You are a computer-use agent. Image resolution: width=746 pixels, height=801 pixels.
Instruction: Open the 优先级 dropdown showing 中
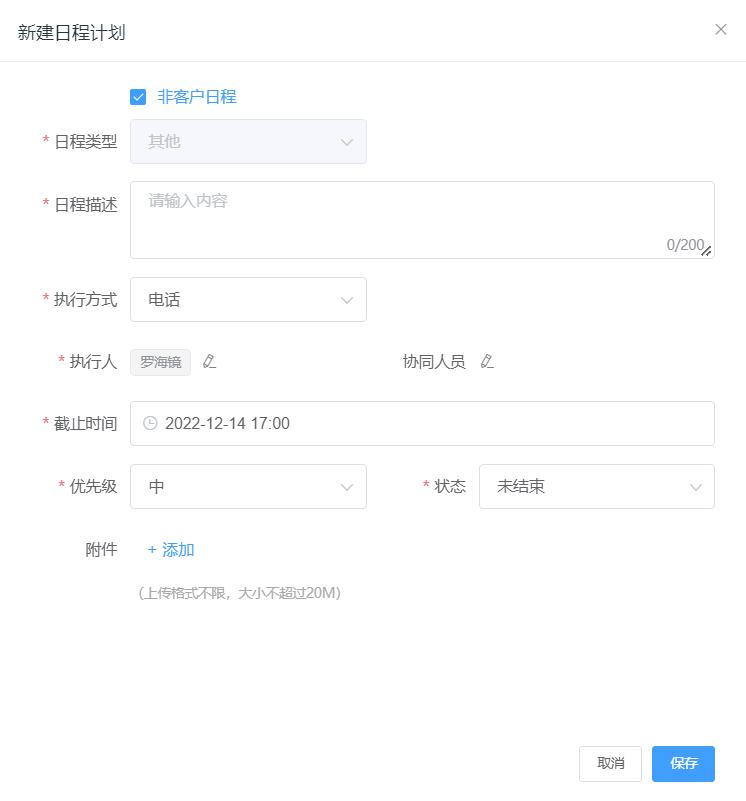click(248, 486)
